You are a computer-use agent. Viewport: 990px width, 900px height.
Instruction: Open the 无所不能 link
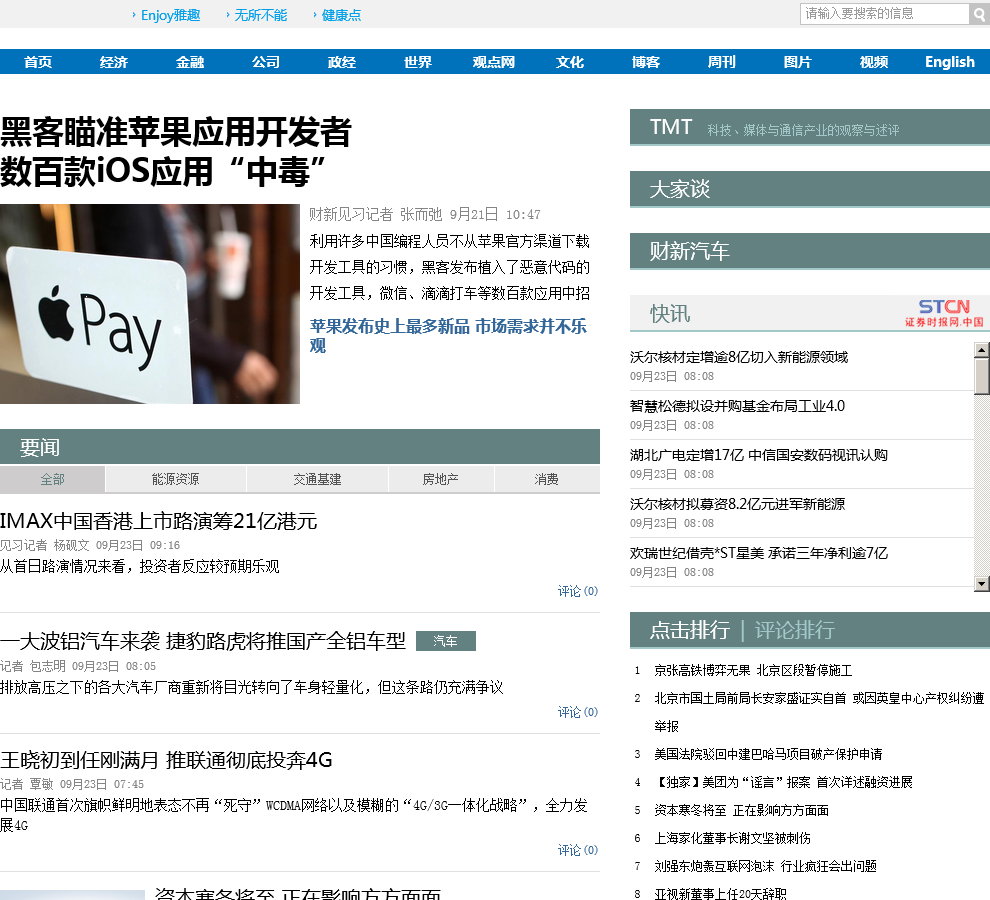coord(260,15)
